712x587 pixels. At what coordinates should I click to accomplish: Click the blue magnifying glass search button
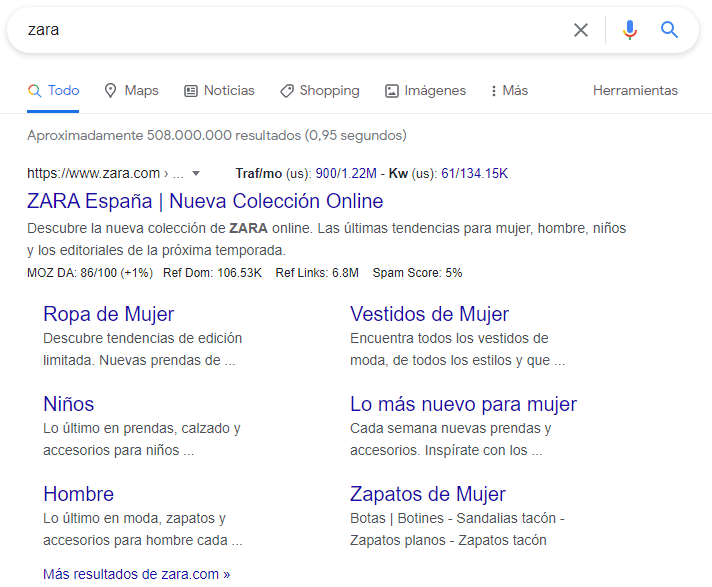tap(669, 30)
